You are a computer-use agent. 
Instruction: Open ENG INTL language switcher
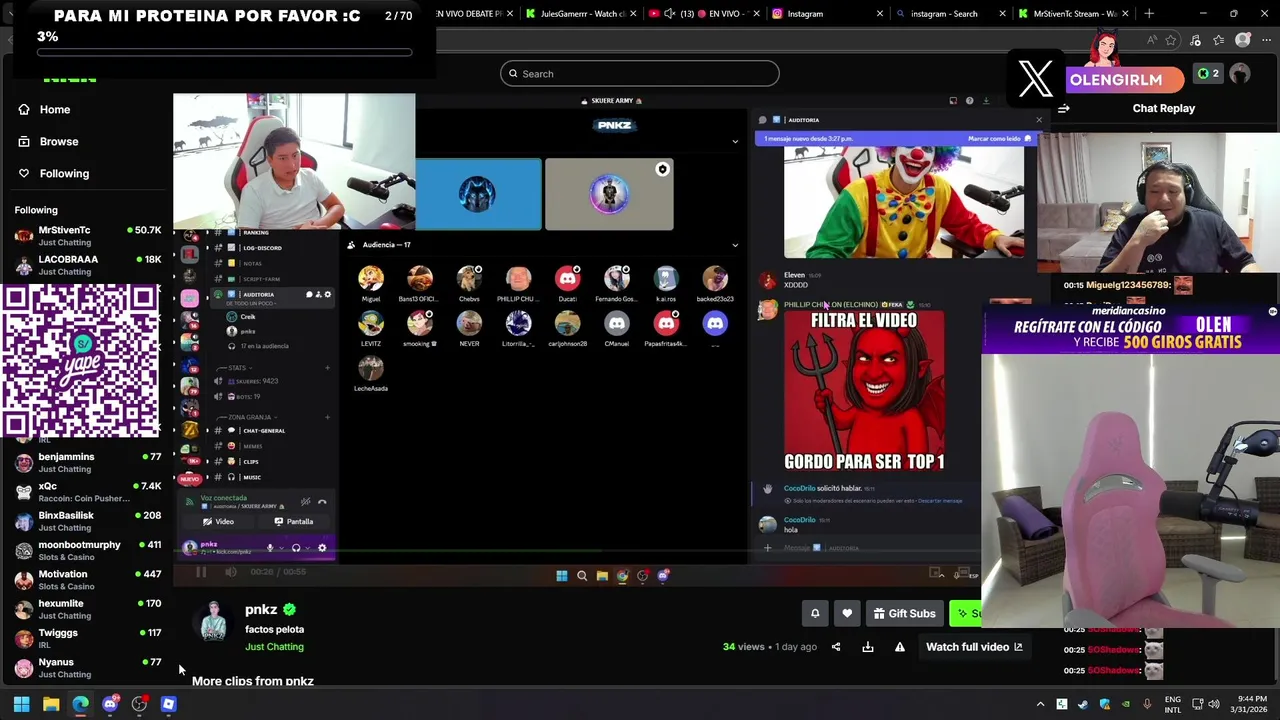pos(1173,704)
